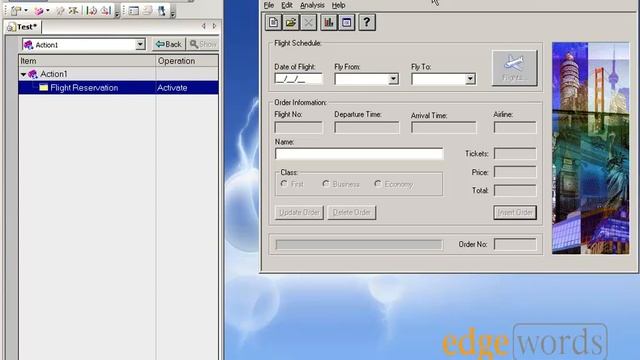Viewport: 640px width, 360px height.
Task: Click the Action1 icon in tree row
Action: tap(33, 74)
